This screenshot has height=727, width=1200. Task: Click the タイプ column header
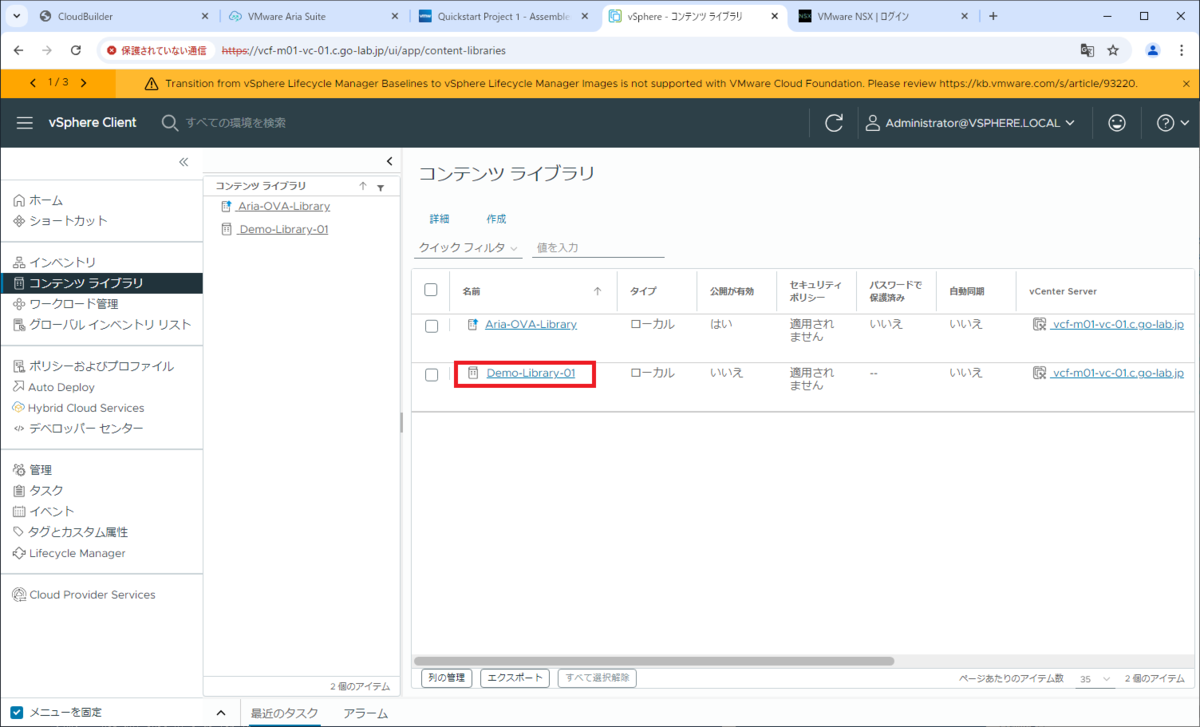[643, 291]
